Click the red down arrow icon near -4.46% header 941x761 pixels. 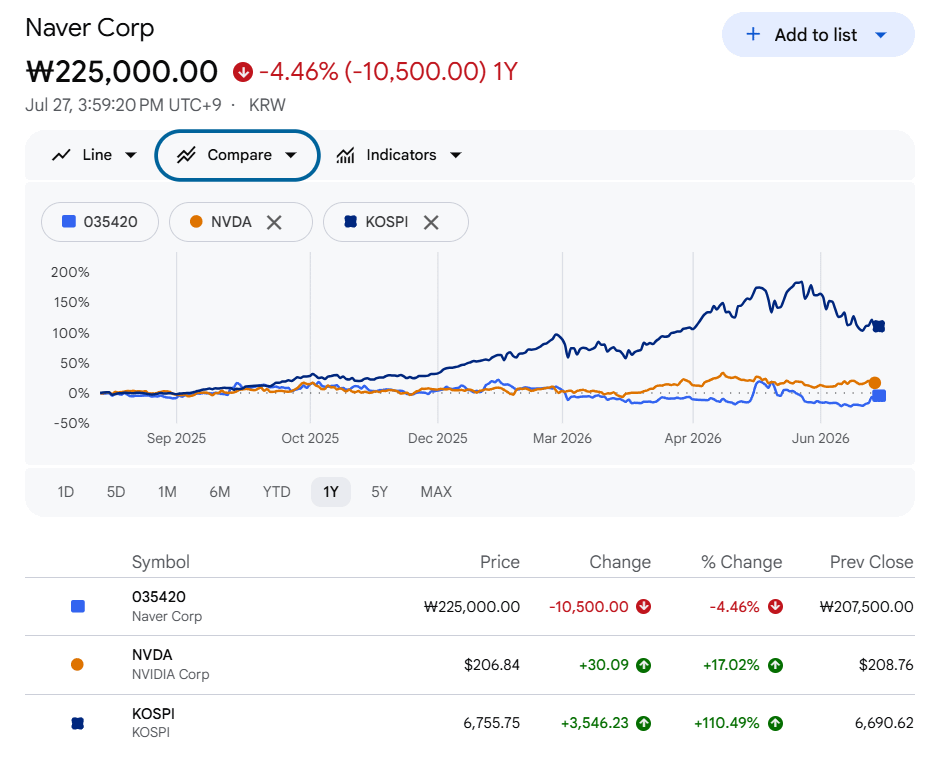(x=243, y=72)
